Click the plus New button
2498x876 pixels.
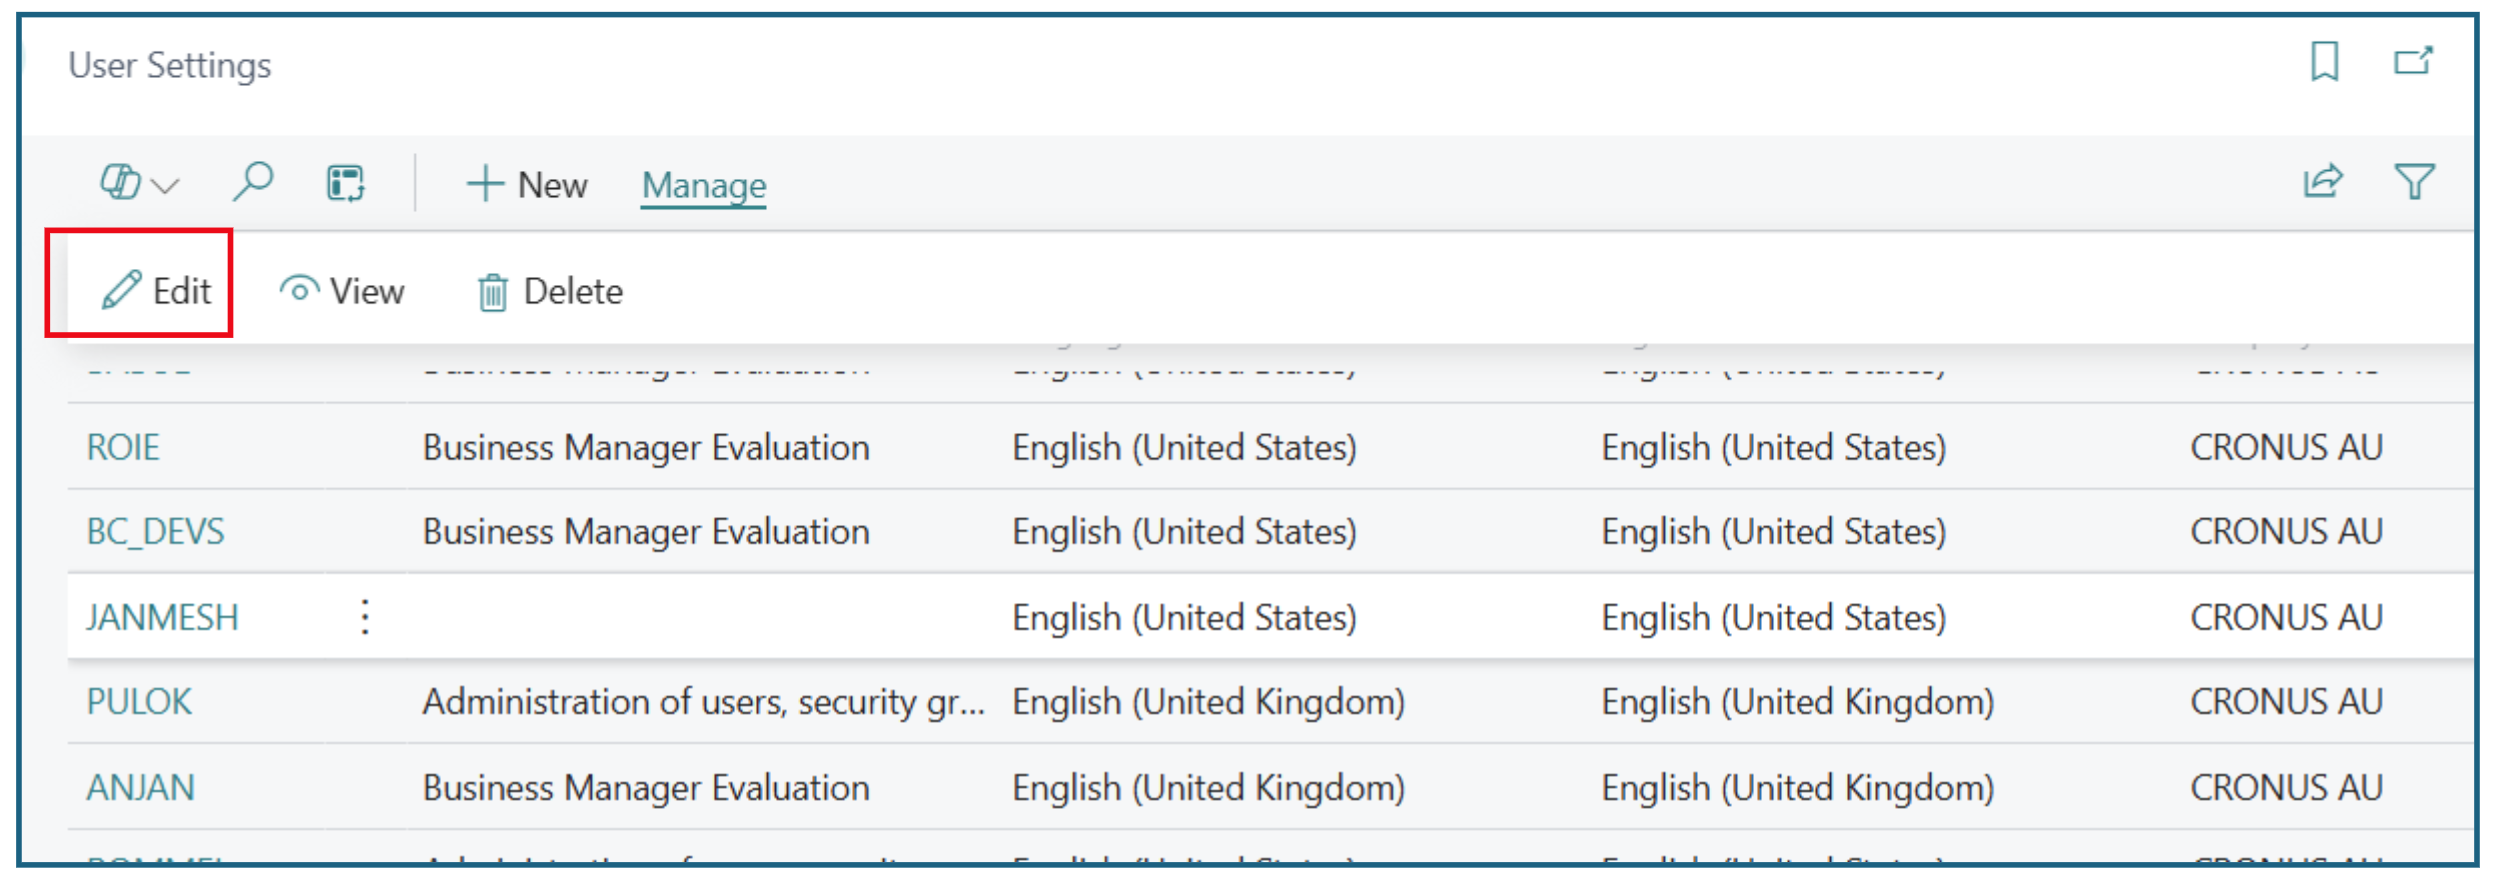tap(527, 185)
